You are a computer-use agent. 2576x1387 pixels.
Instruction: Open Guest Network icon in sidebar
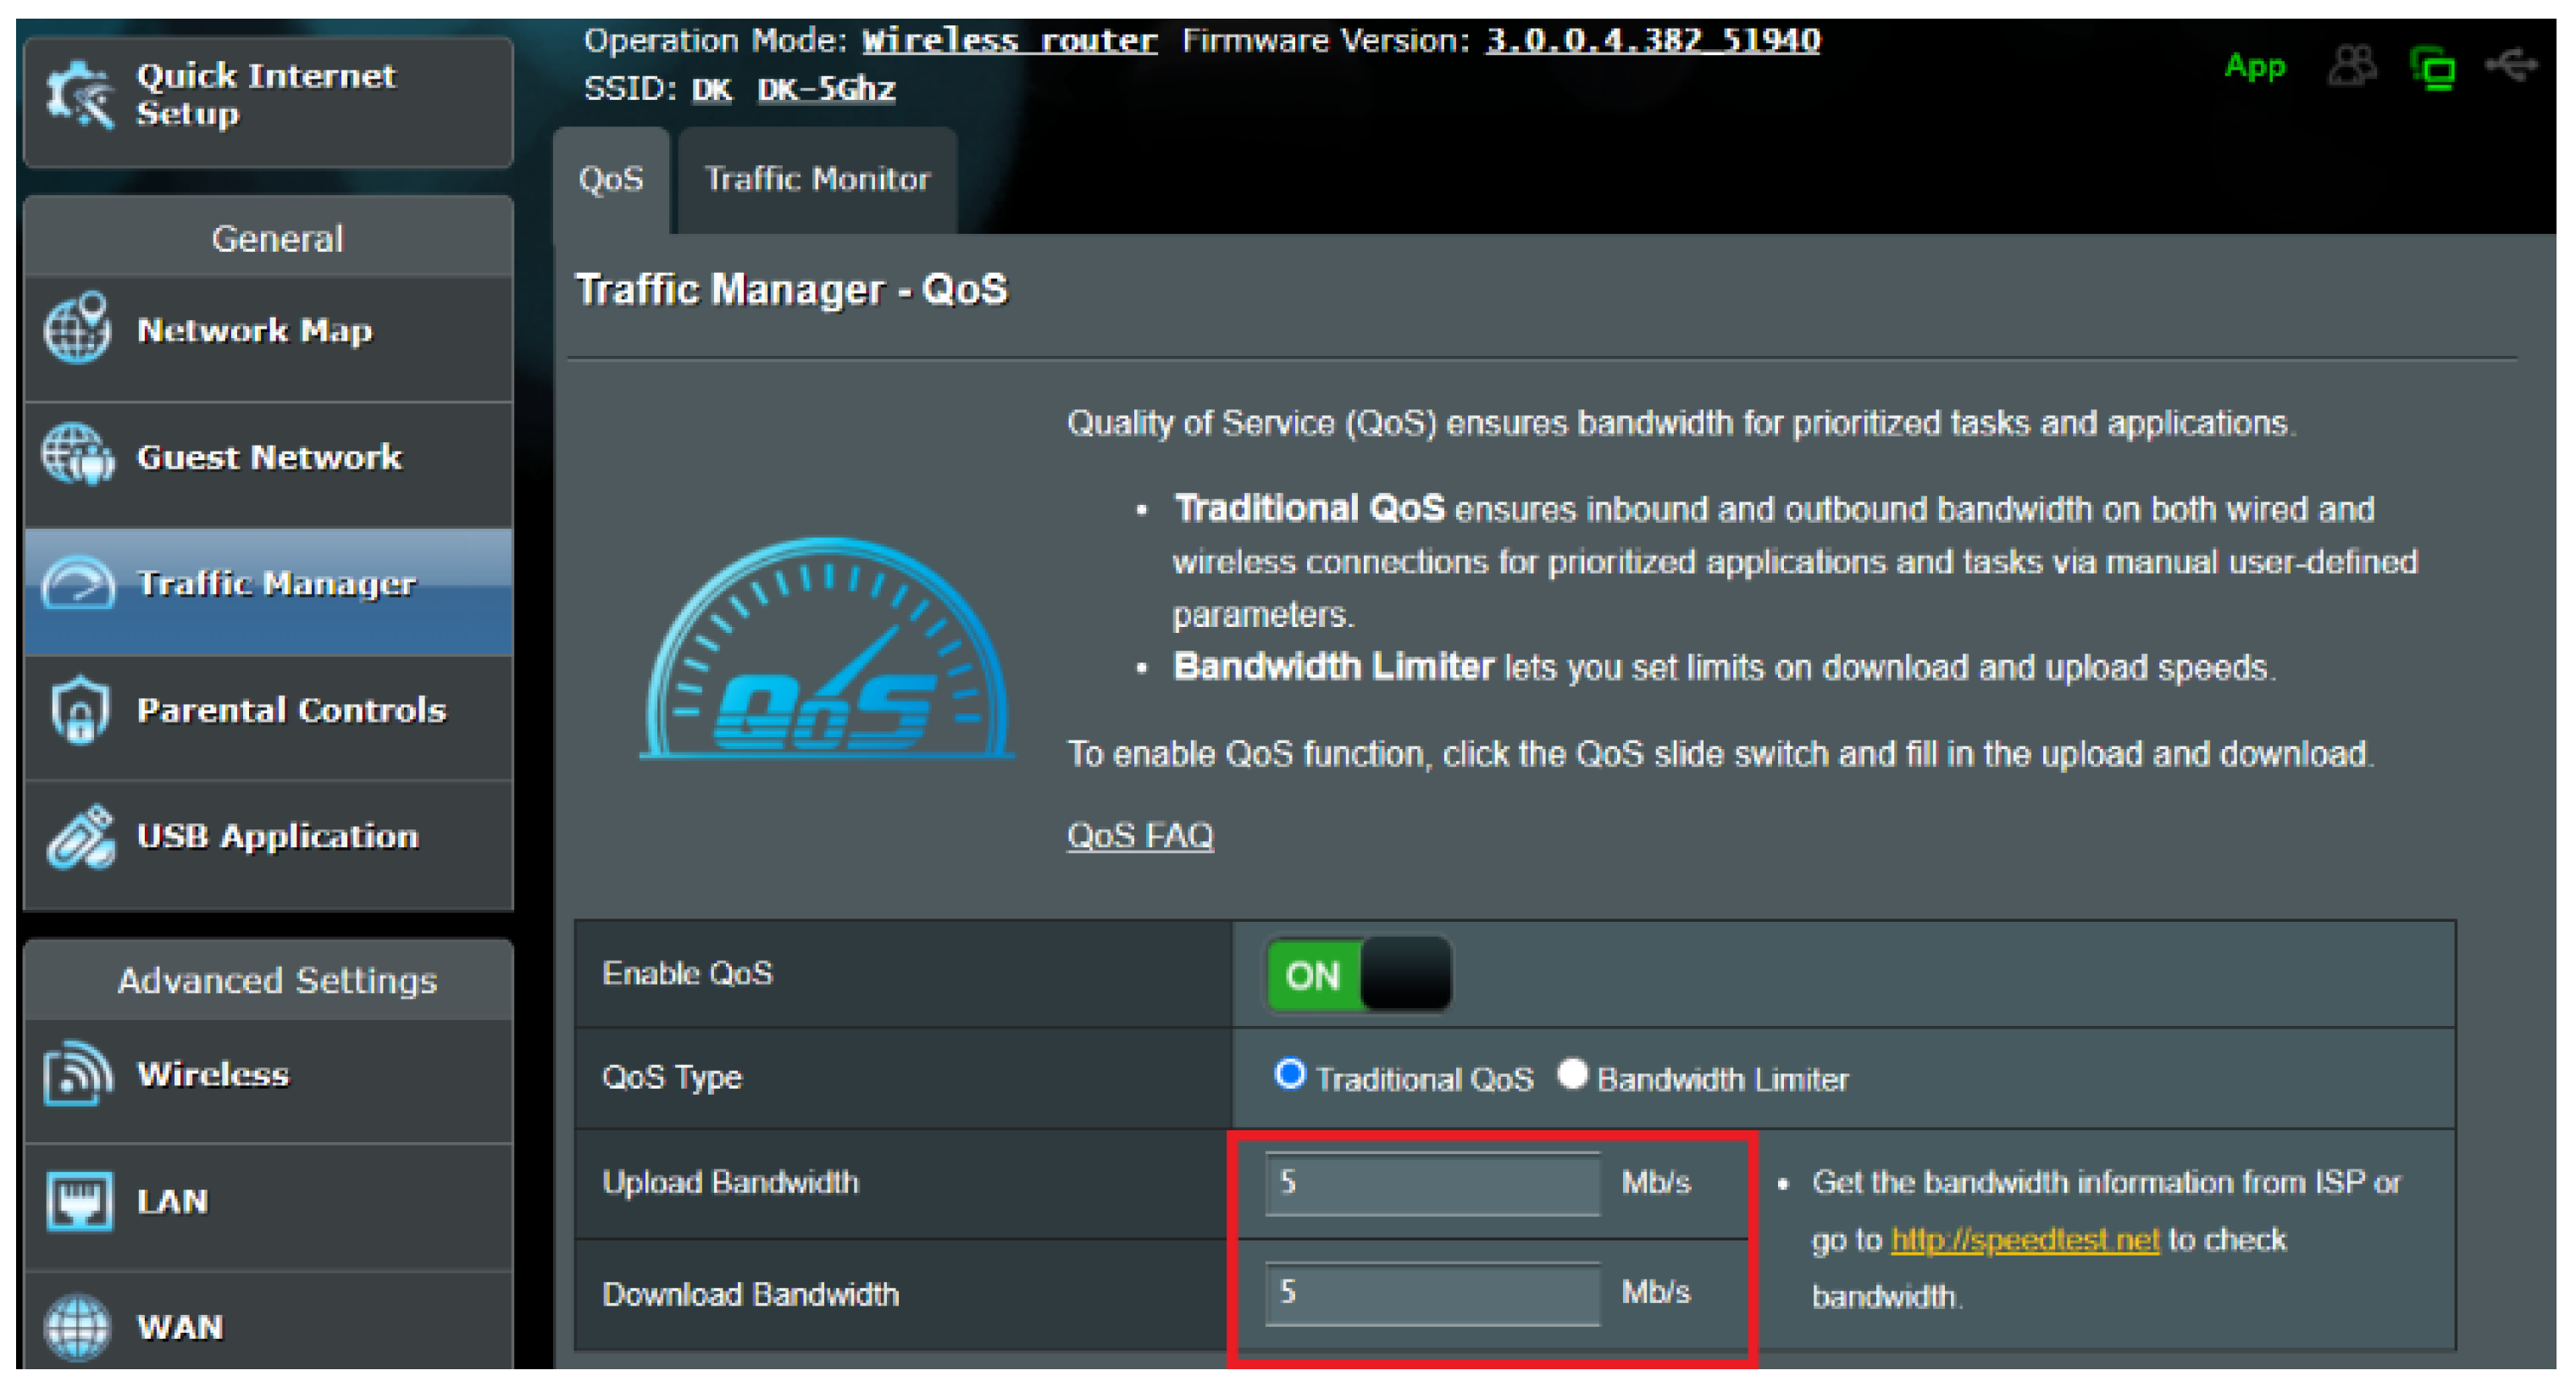(x=78, y=455)
